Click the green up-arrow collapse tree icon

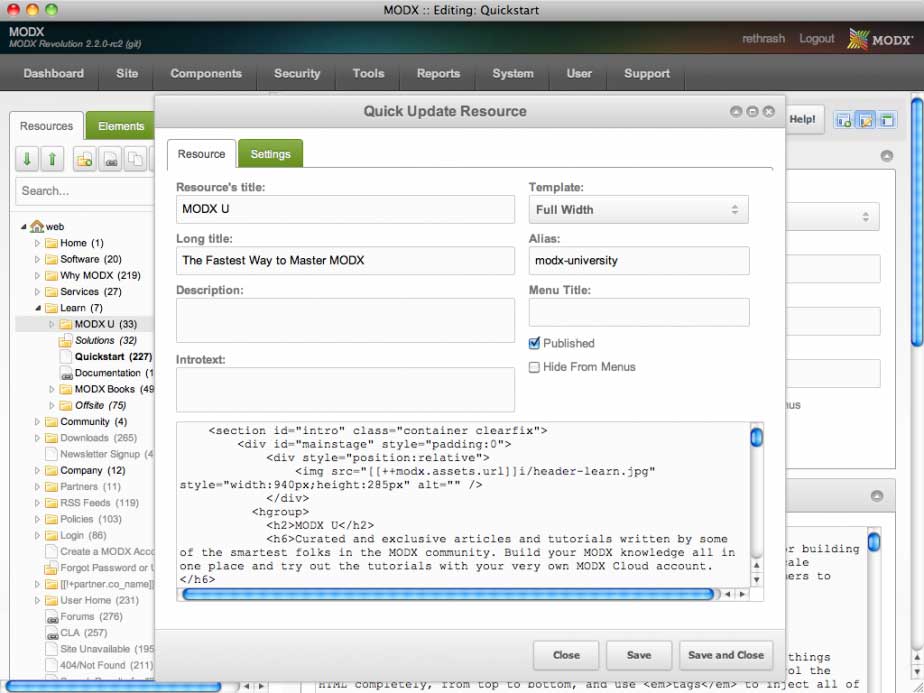(x=52, y=159)
